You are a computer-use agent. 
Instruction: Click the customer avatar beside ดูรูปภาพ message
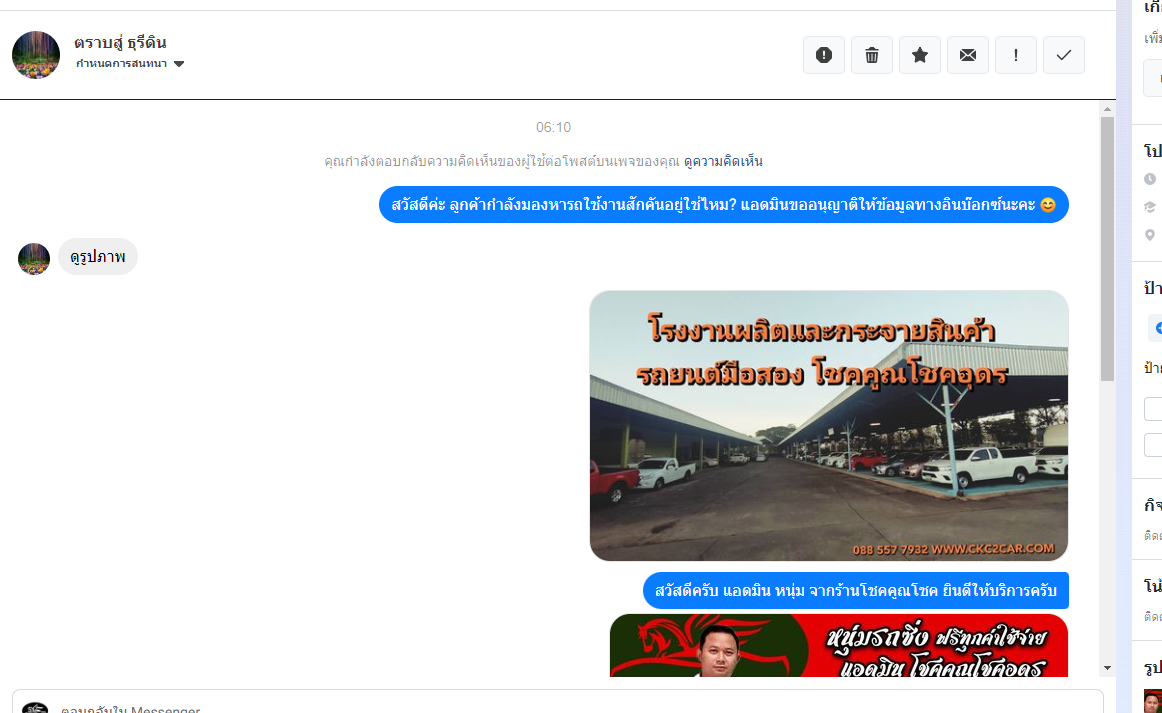click(x=33, y=259)
